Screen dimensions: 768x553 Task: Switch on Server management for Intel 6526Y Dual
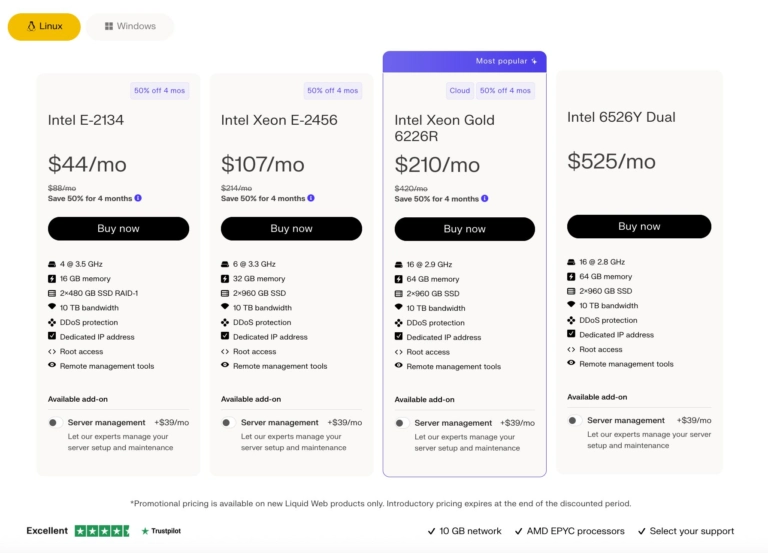574,421
